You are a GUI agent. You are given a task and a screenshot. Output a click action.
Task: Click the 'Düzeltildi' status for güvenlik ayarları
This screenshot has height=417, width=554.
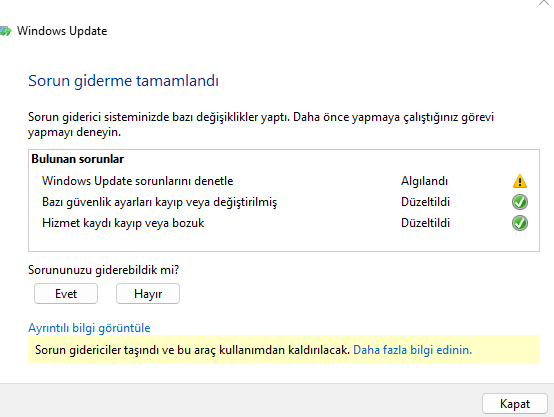(425, 202)
